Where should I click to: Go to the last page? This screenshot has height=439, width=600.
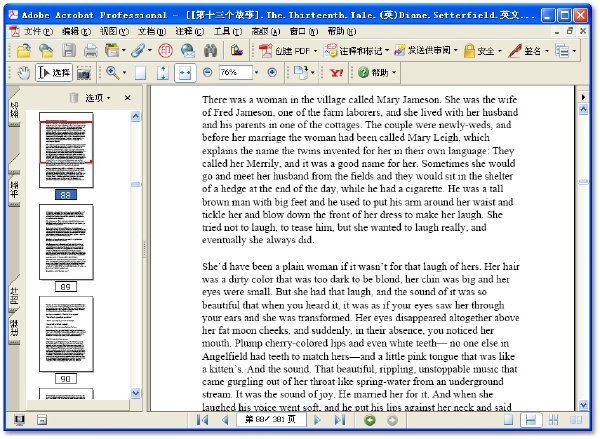tap(339, 420)
